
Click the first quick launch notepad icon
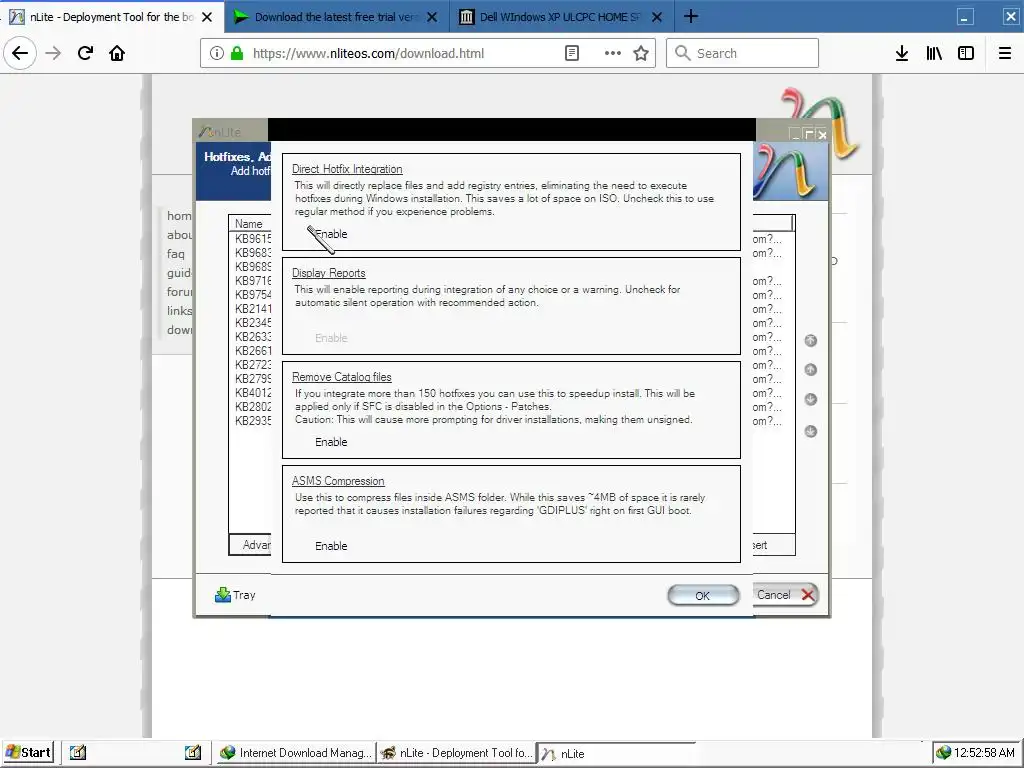coord(78,752)
